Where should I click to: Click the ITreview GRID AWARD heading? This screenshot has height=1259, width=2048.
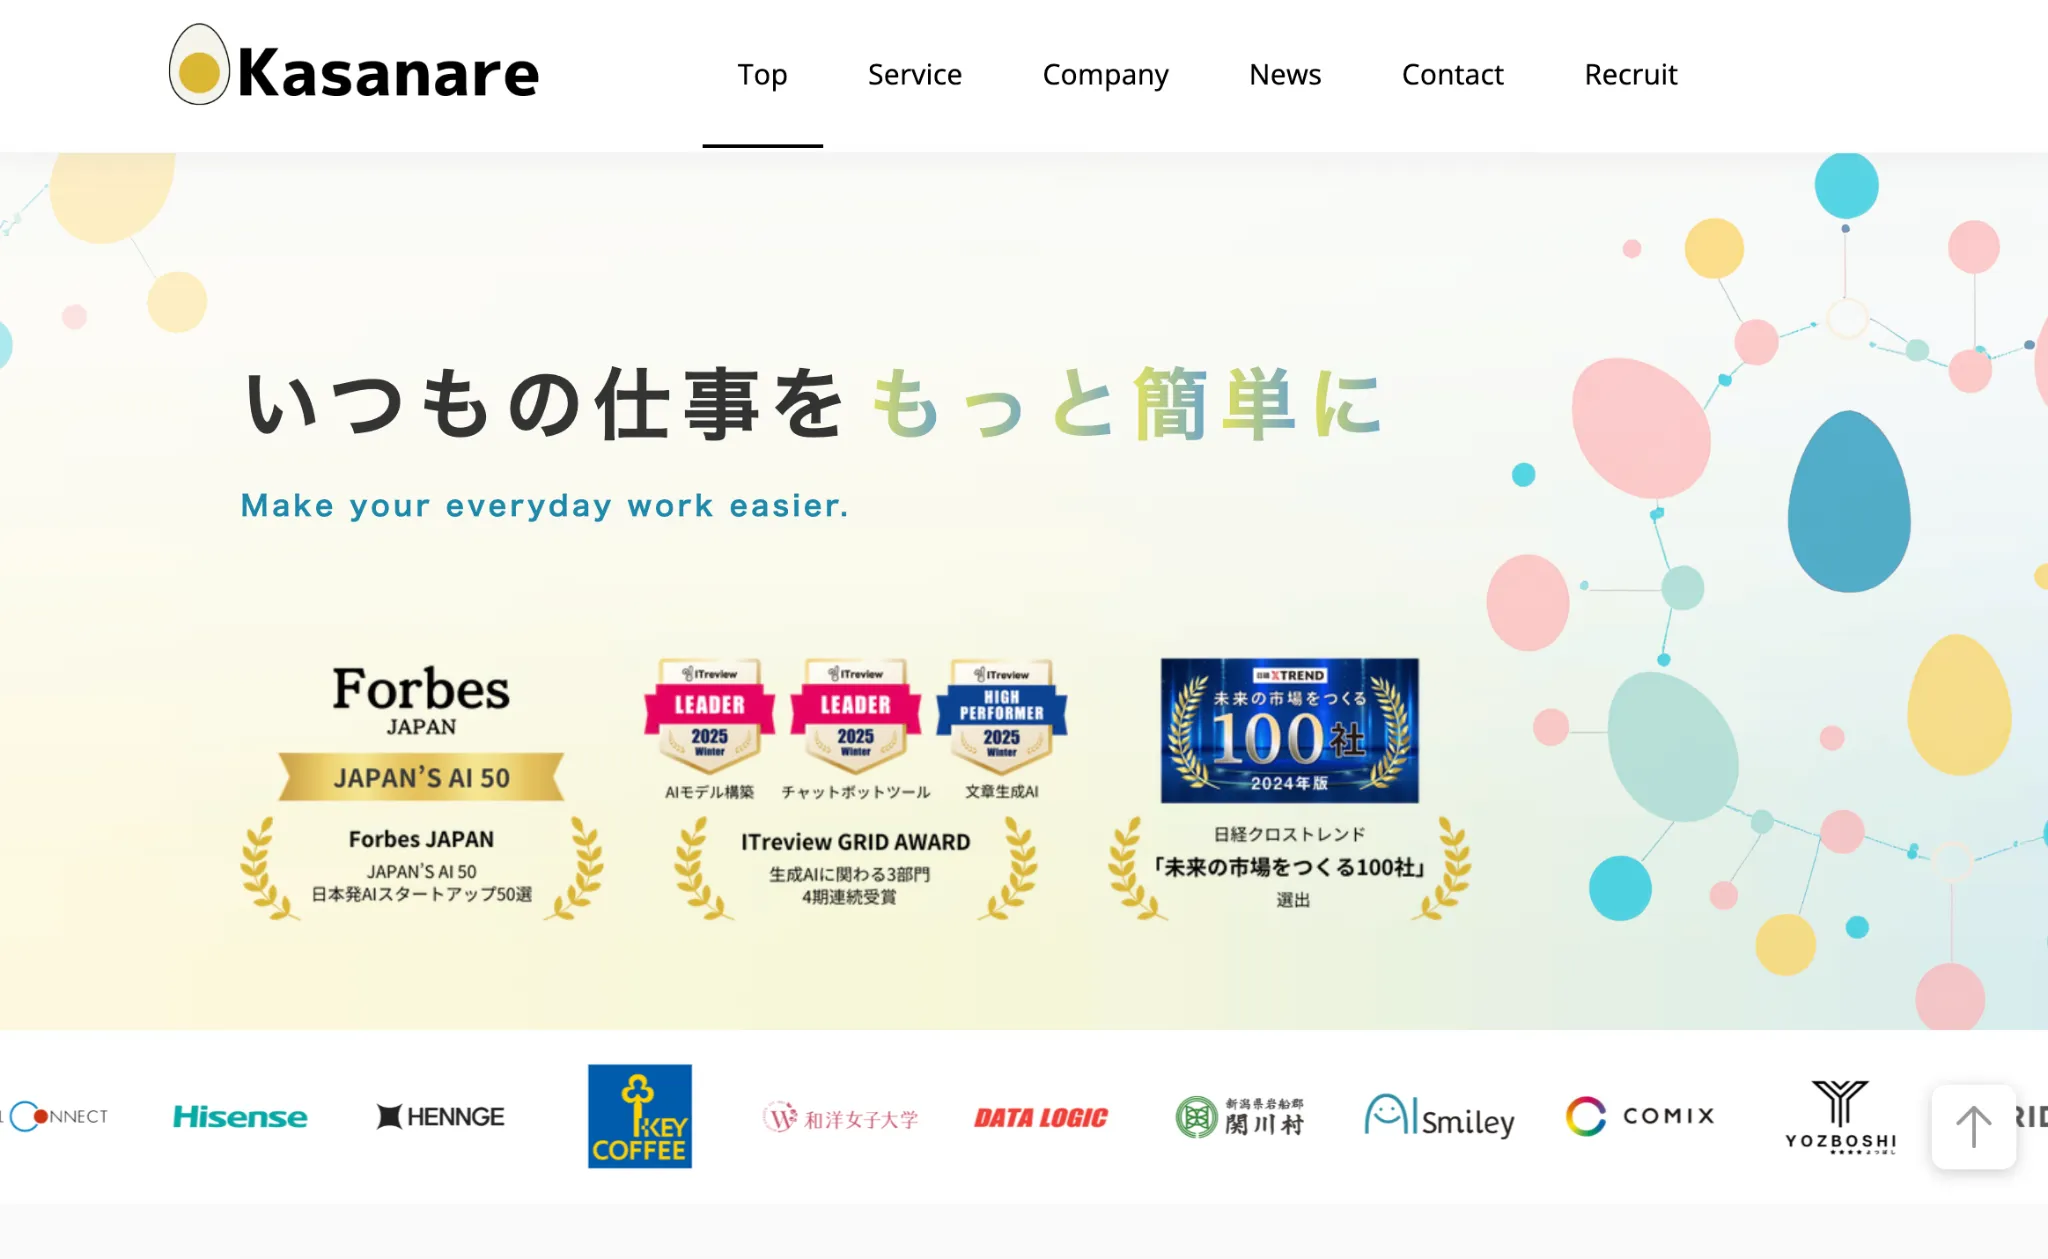pos(855,842)
